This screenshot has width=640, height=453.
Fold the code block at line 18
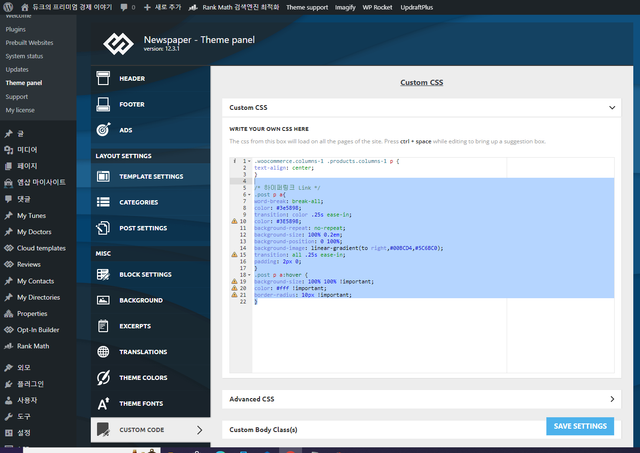pyautogui.click(x=249, y=275)
